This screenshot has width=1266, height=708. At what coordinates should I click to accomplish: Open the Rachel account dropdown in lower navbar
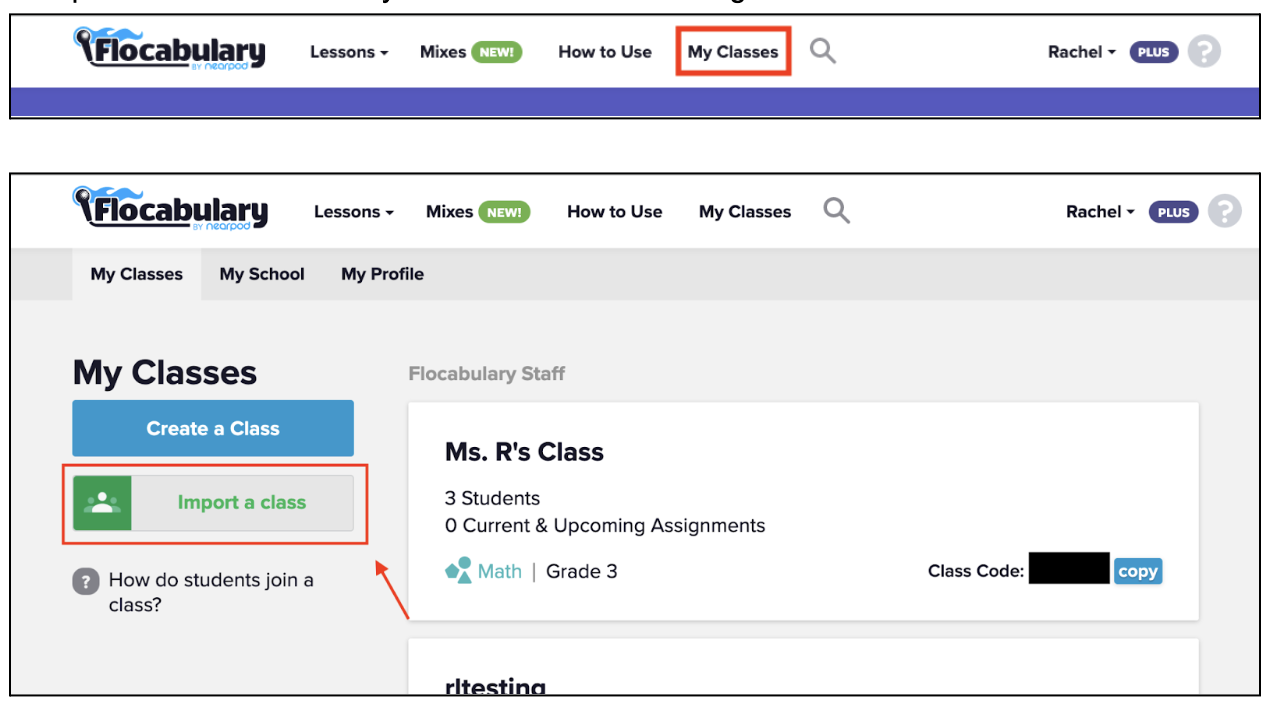1100,212
